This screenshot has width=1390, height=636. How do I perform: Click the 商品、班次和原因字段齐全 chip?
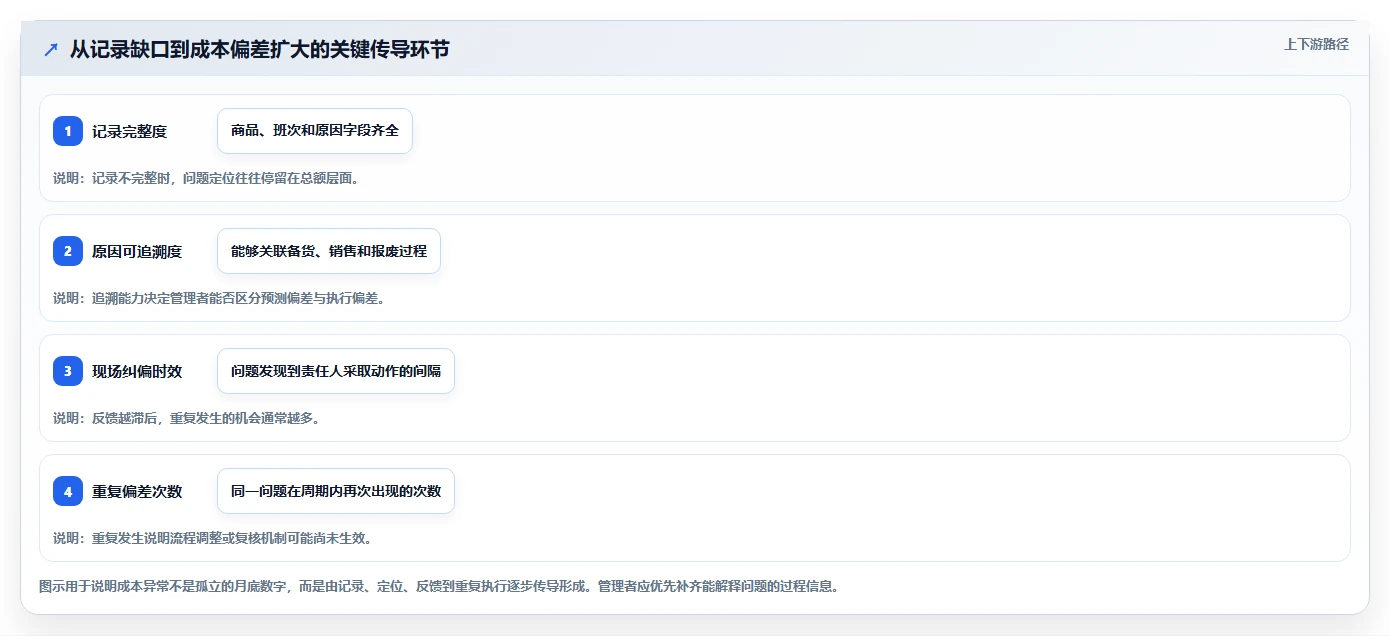tap(315, 131)
